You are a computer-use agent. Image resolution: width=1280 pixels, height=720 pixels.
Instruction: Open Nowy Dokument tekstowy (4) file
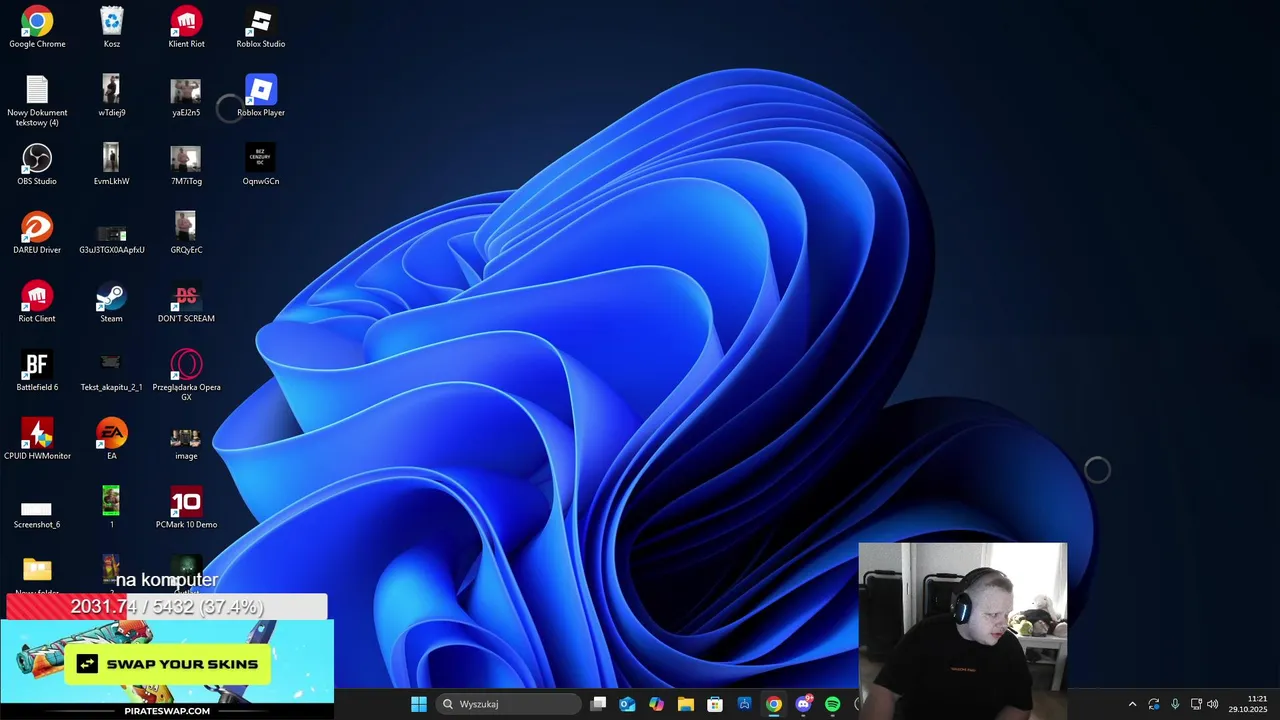(37, 101)
